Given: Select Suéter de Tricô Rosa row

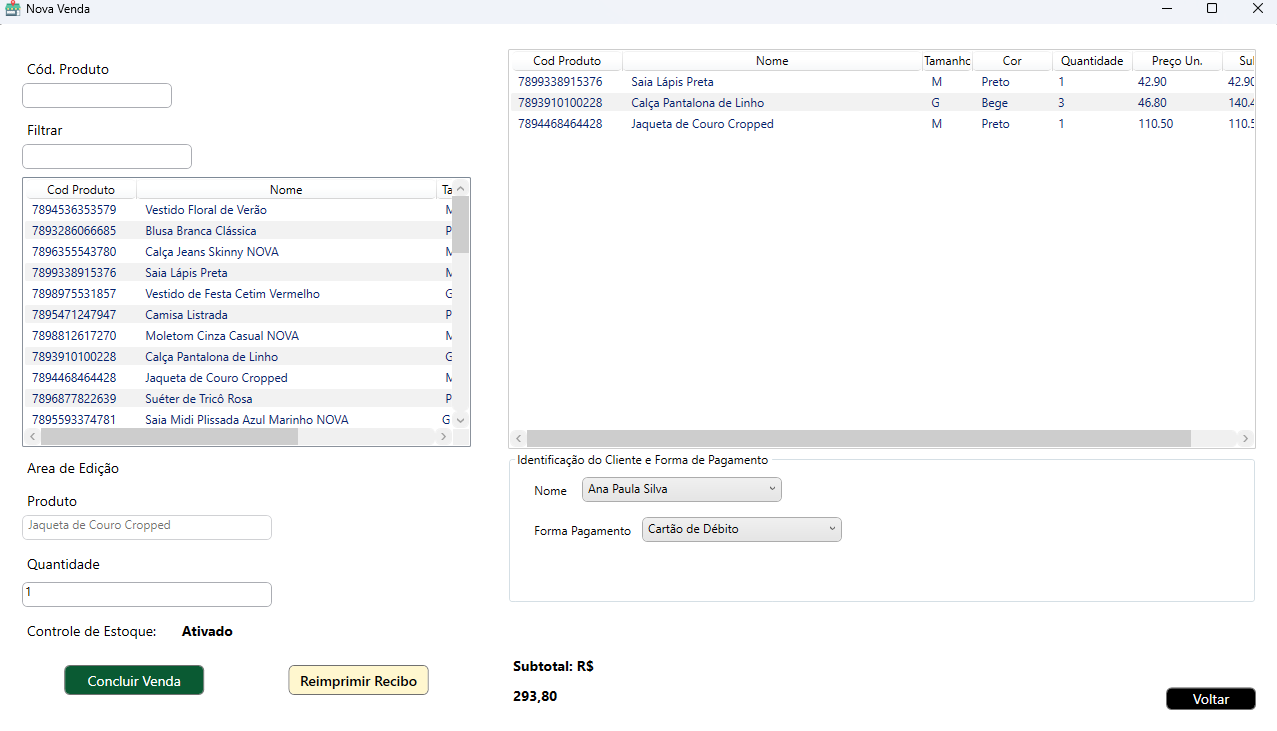Looking at the screenshot, I should (238, 399).
